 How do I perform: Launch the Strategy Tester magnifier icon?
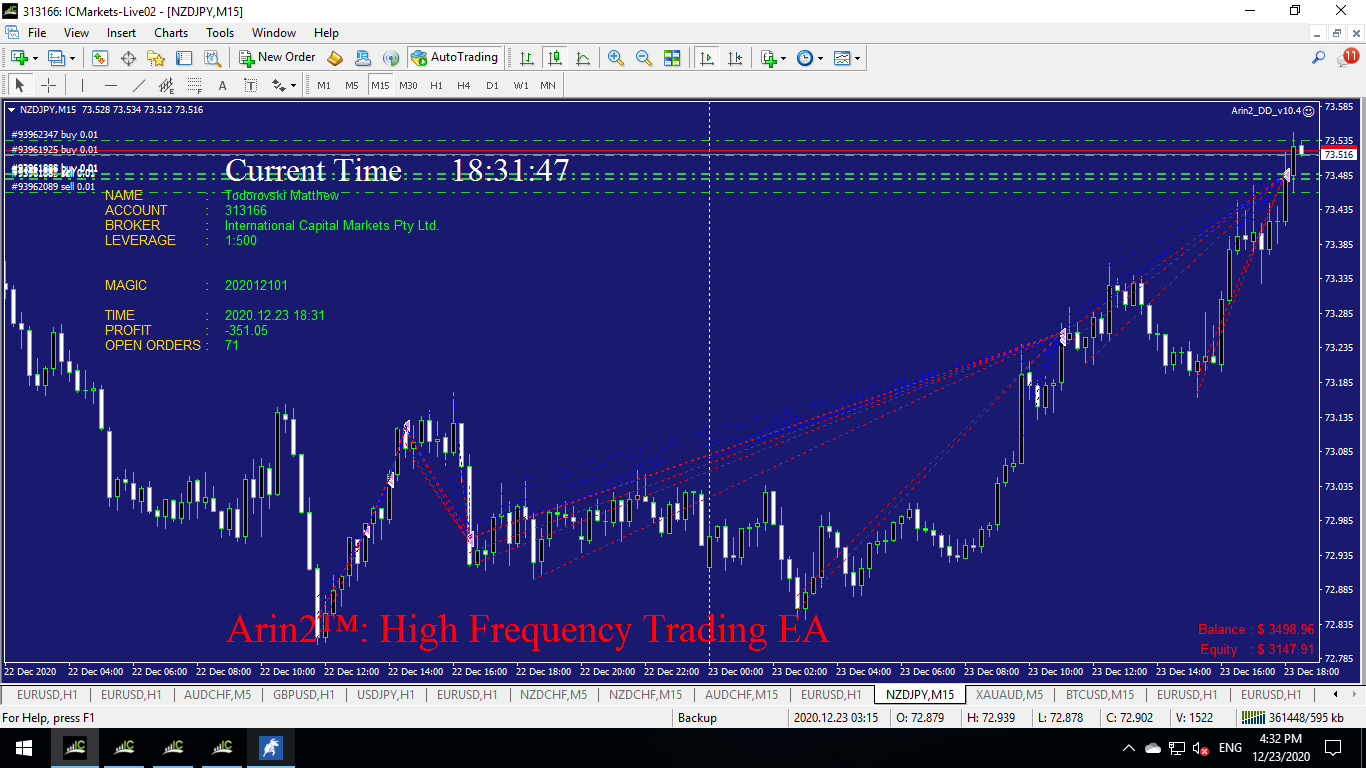pos(212,58)
